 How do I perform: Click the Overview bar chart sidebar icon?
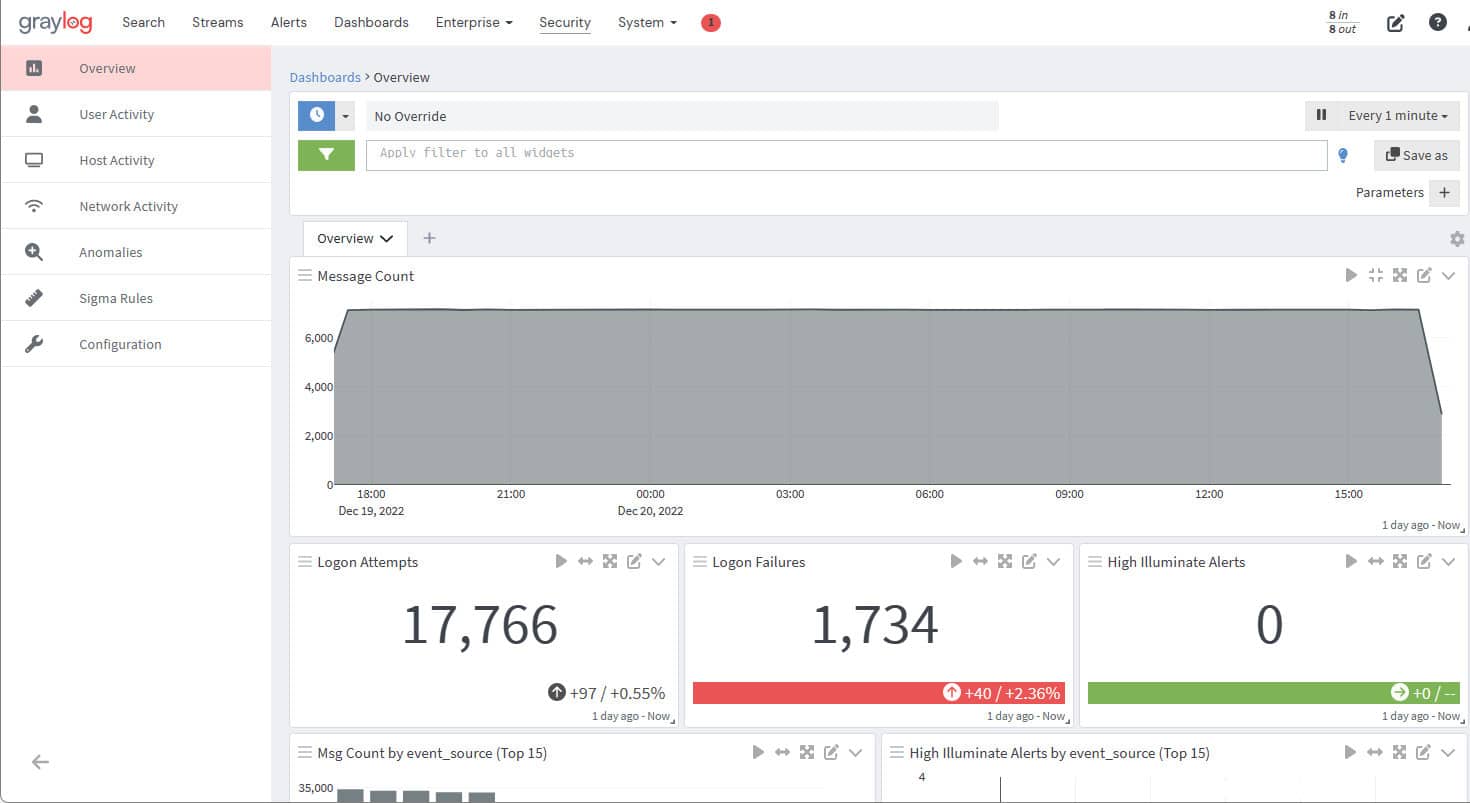(x=34, y=68)
